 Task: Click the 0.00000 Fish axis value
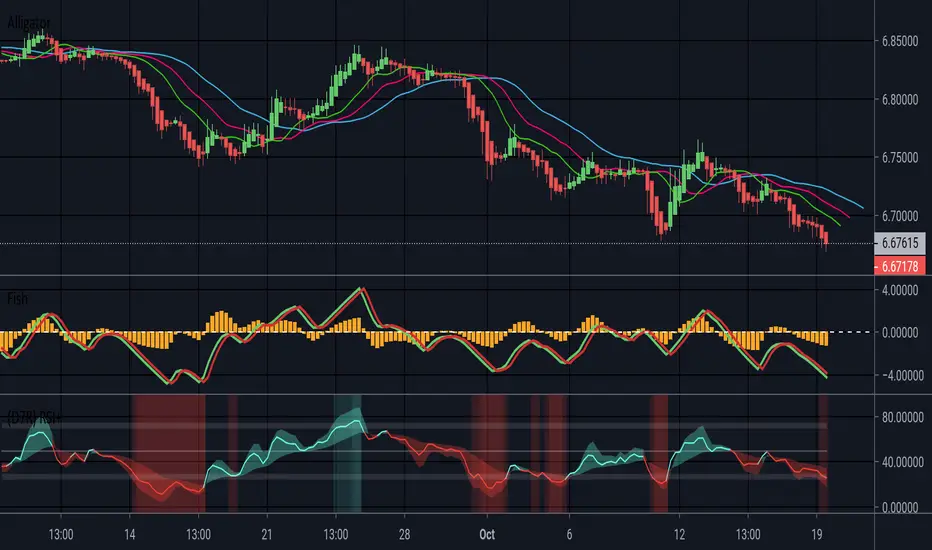pyautogui.click(x=900, y=332)
